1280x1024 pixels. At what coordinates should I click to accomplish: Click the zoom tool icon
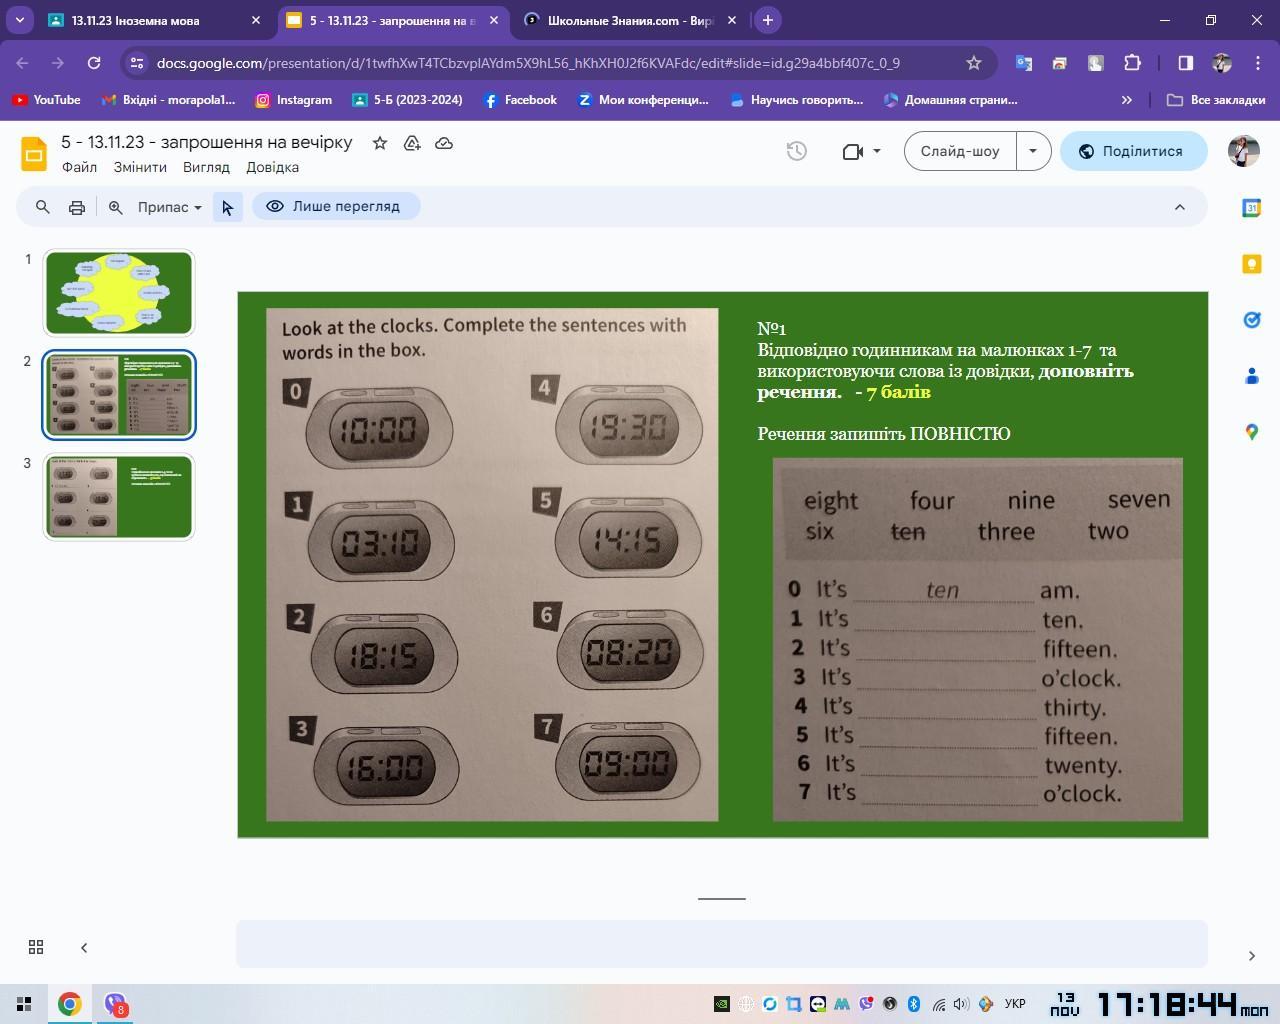pos(116,207)
